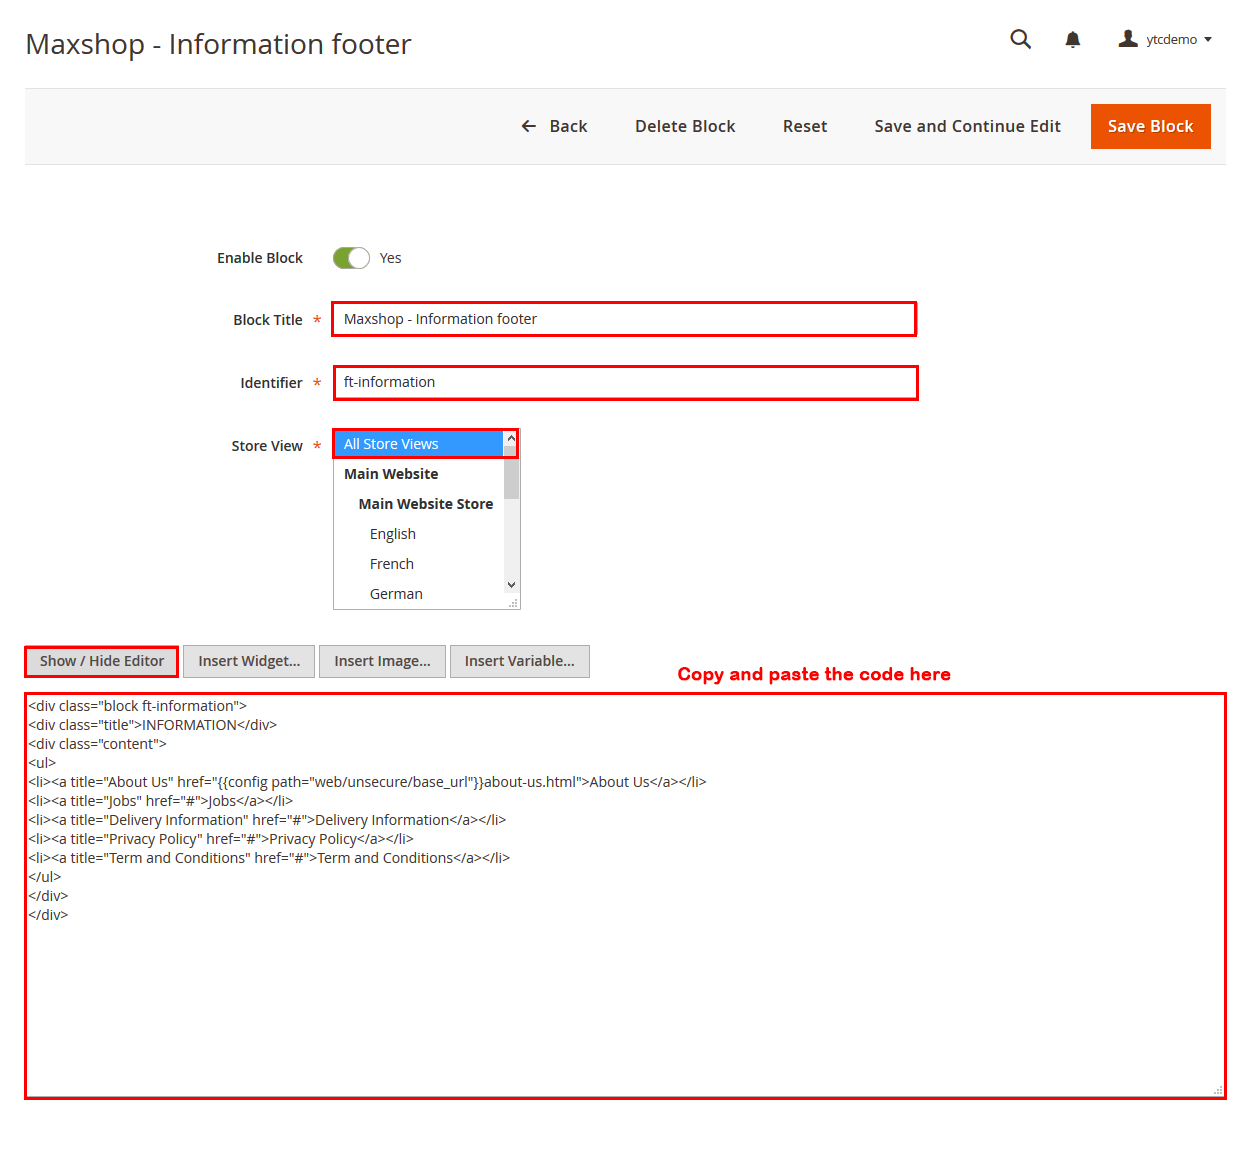
Task: Open the admin search magnifier icon
Action: point(1020,39)
